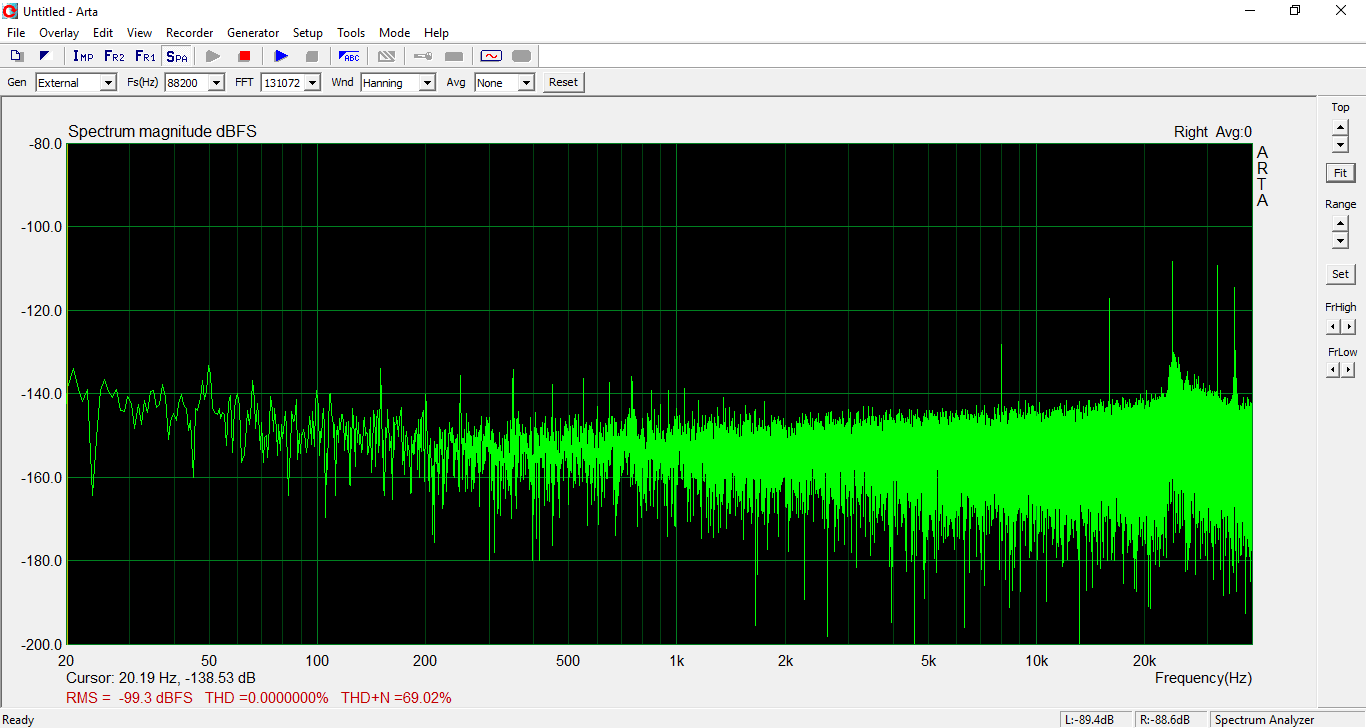Open the Wnd window dropdown showing Hanning
This screenshot has width=1366, height=728.
398,83
